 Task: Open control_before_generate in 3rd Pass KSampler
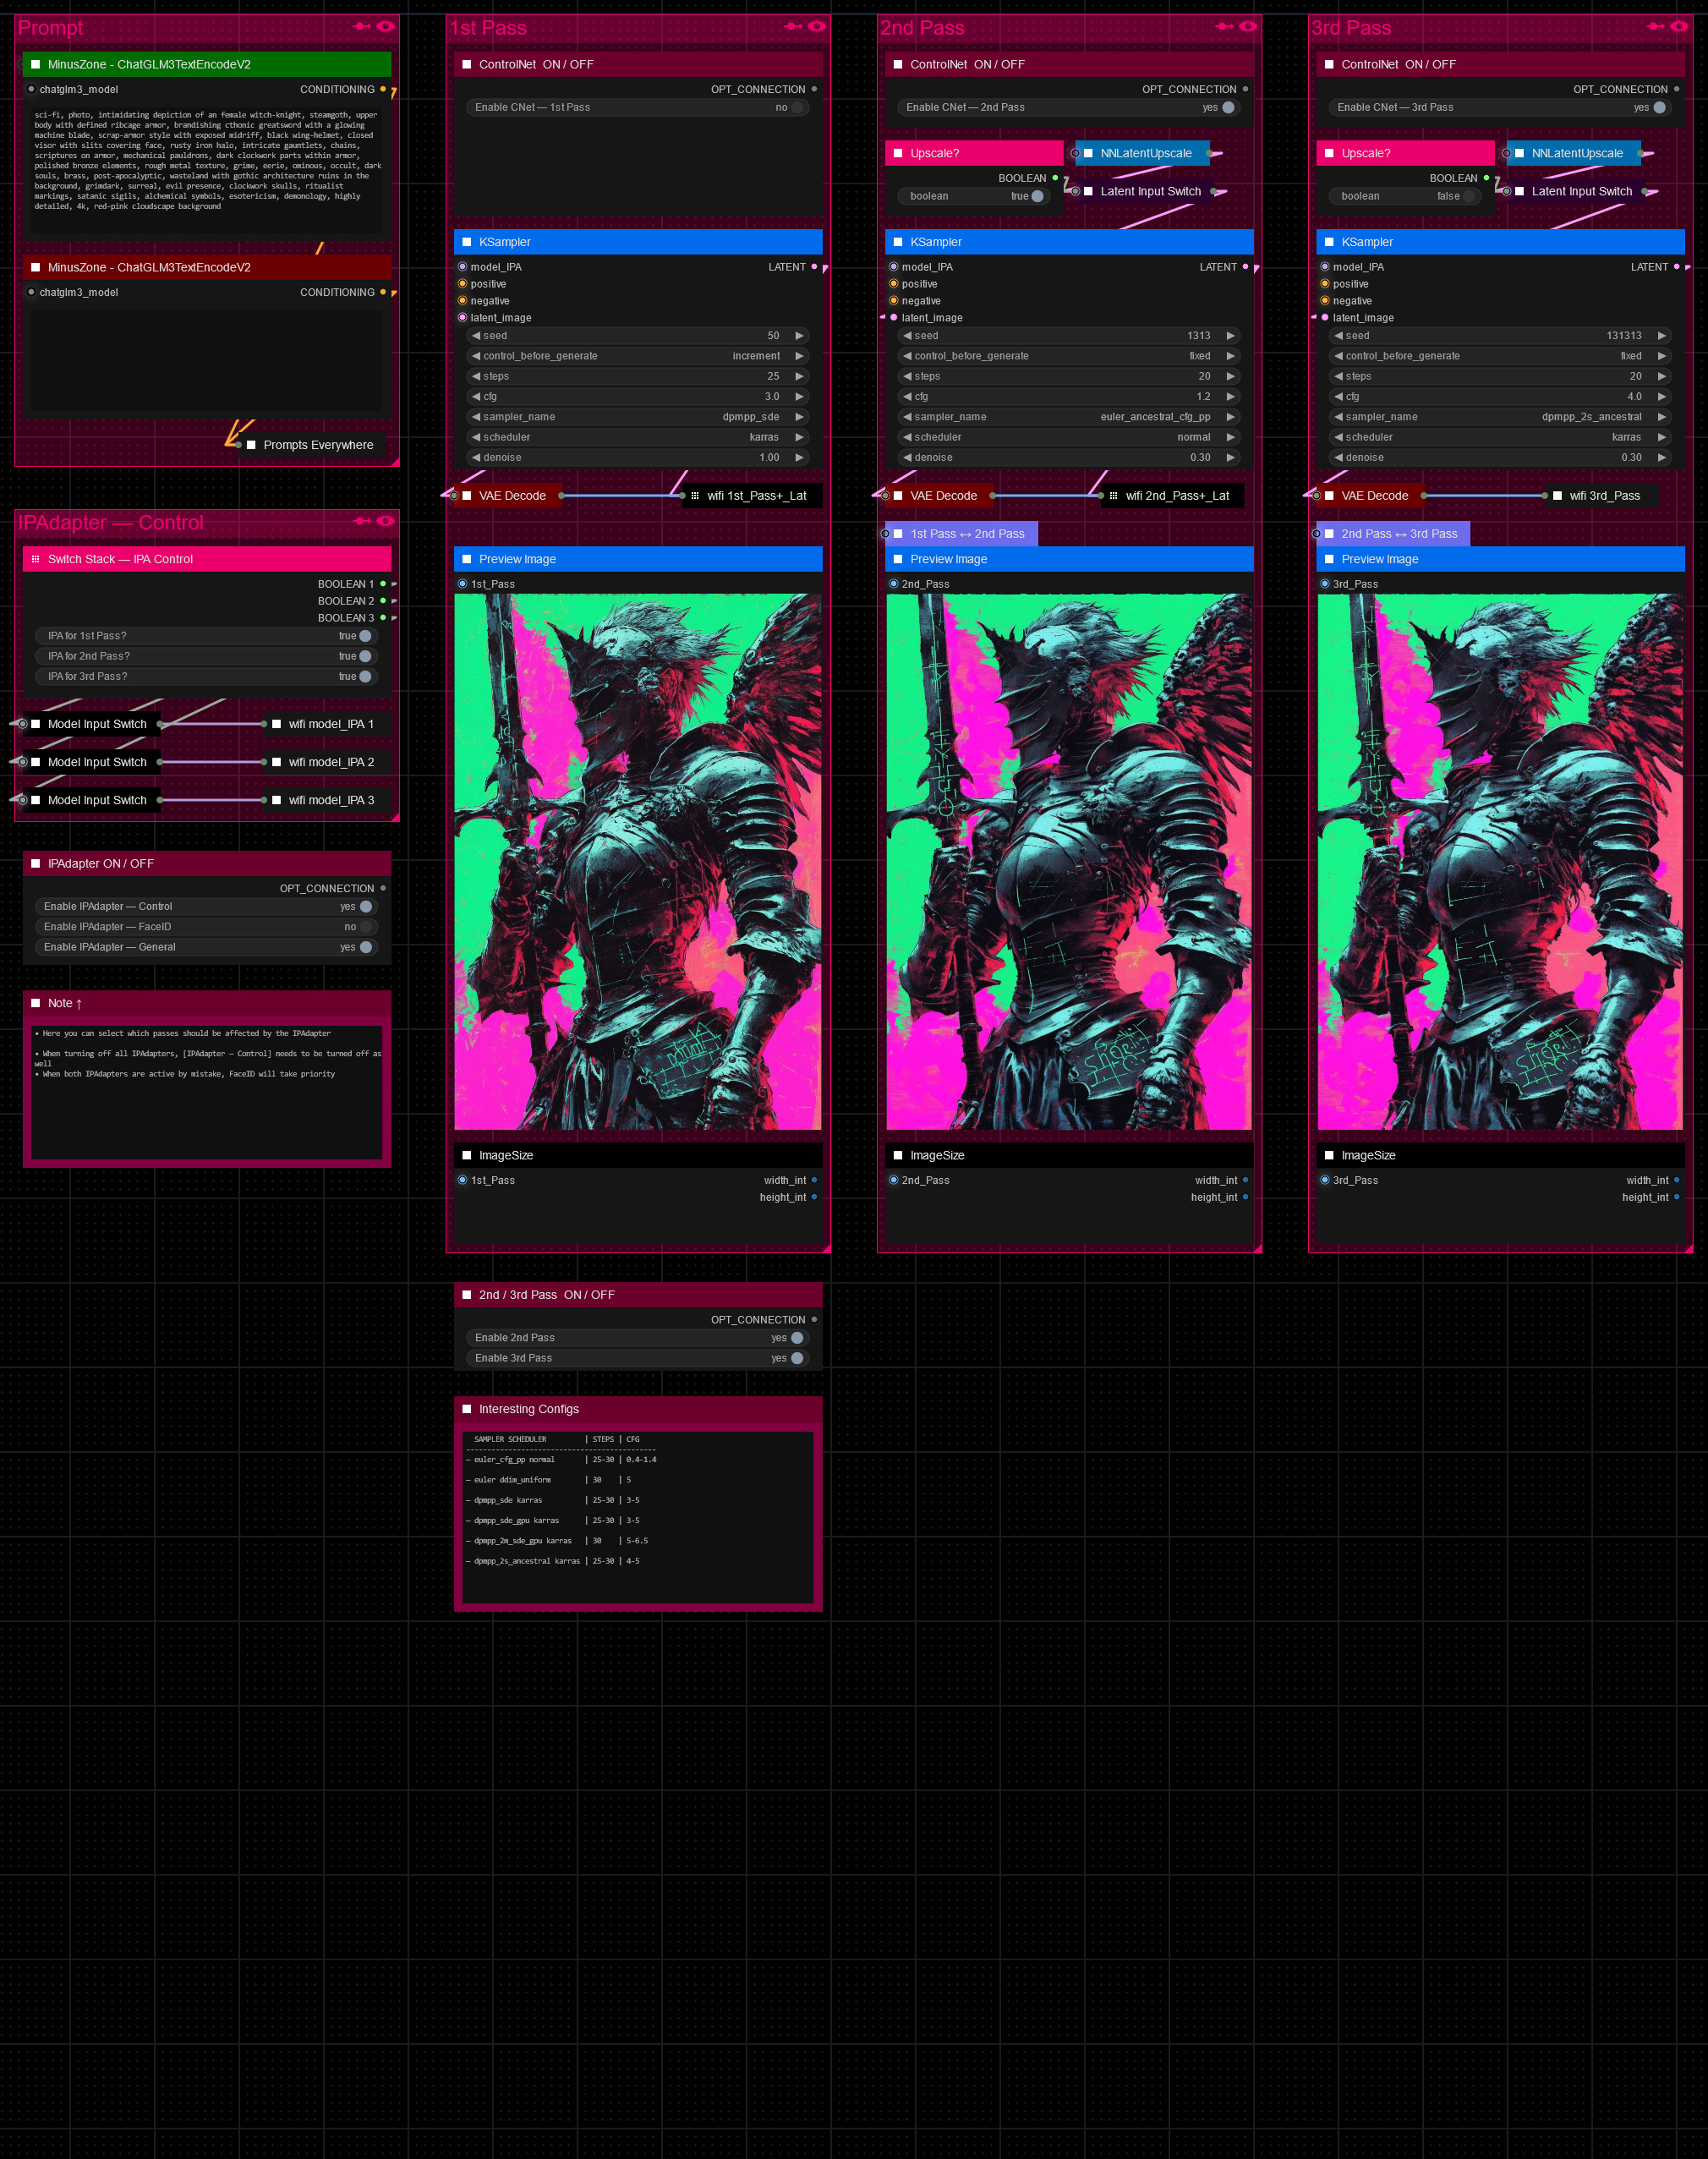[1499, 356]
